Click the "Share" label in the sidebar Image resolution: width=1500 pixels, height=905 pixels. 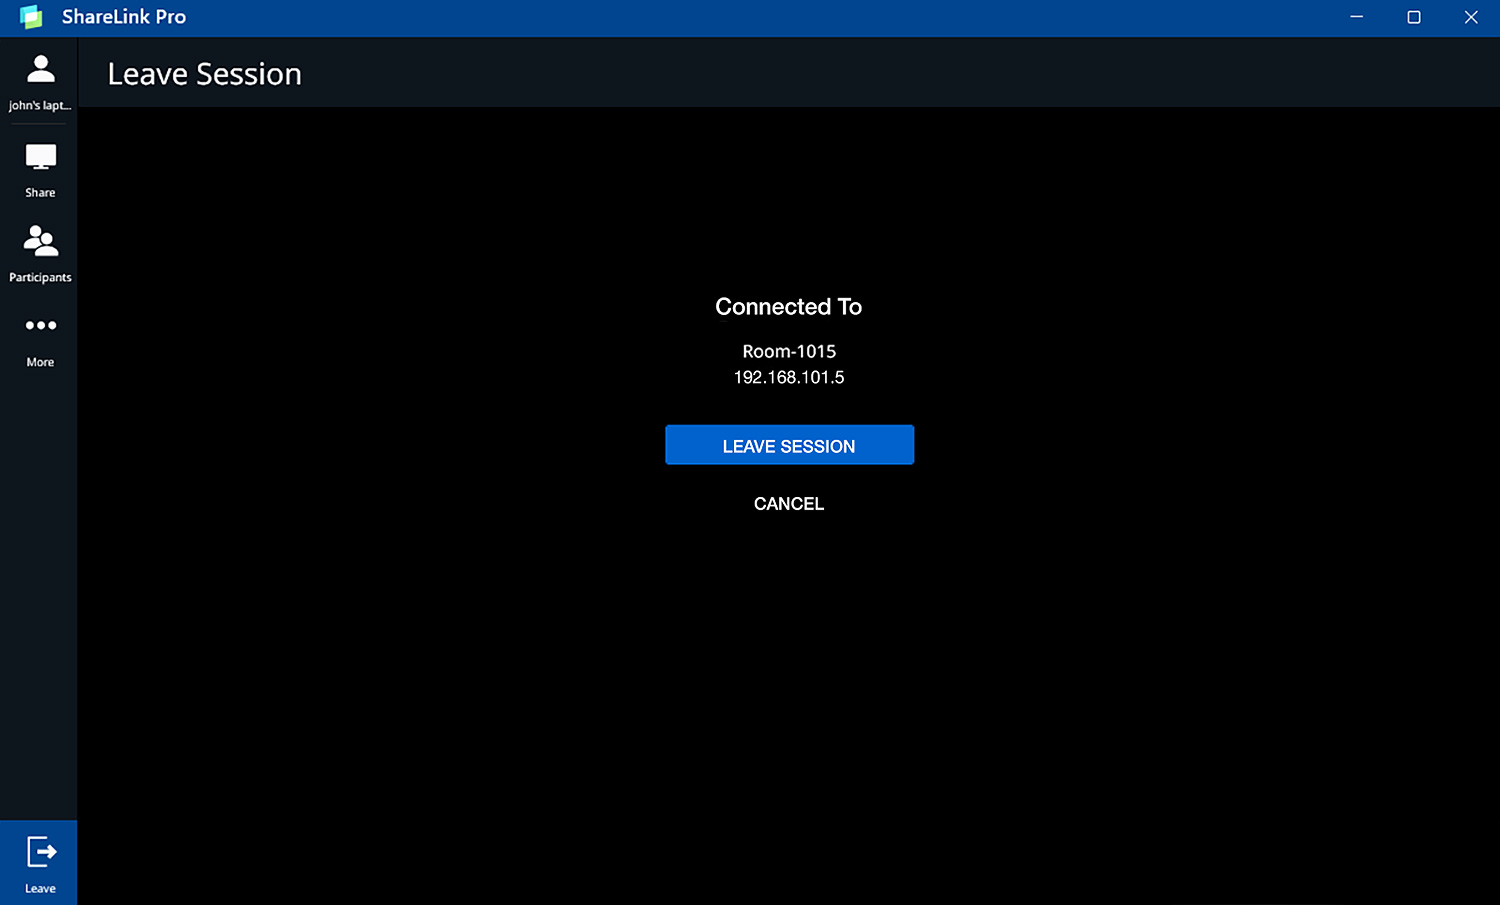40,193
